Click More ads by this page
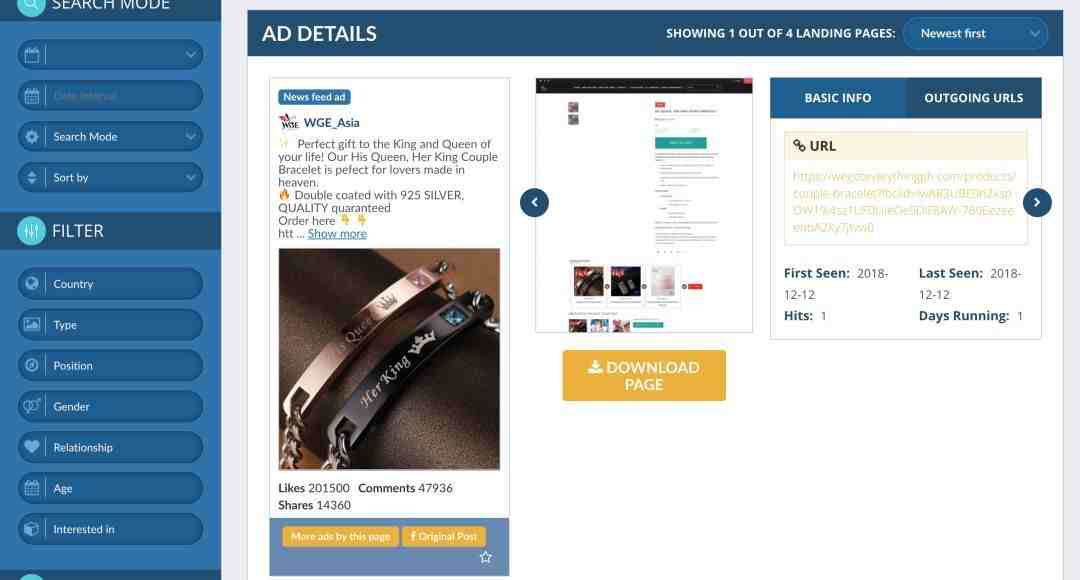Viewport: 1080px width, 580px height. (340, 536)
